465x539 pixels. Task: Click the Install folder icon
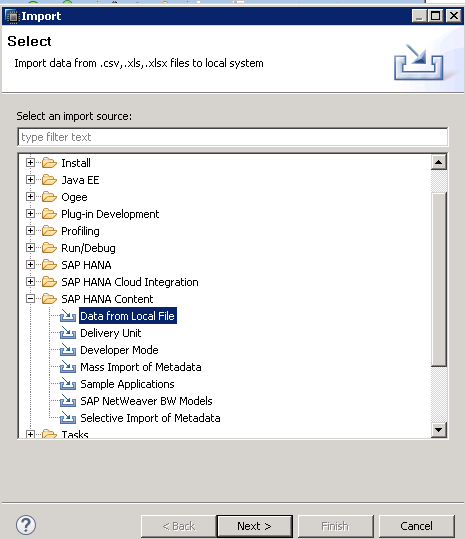pos(49,163)
